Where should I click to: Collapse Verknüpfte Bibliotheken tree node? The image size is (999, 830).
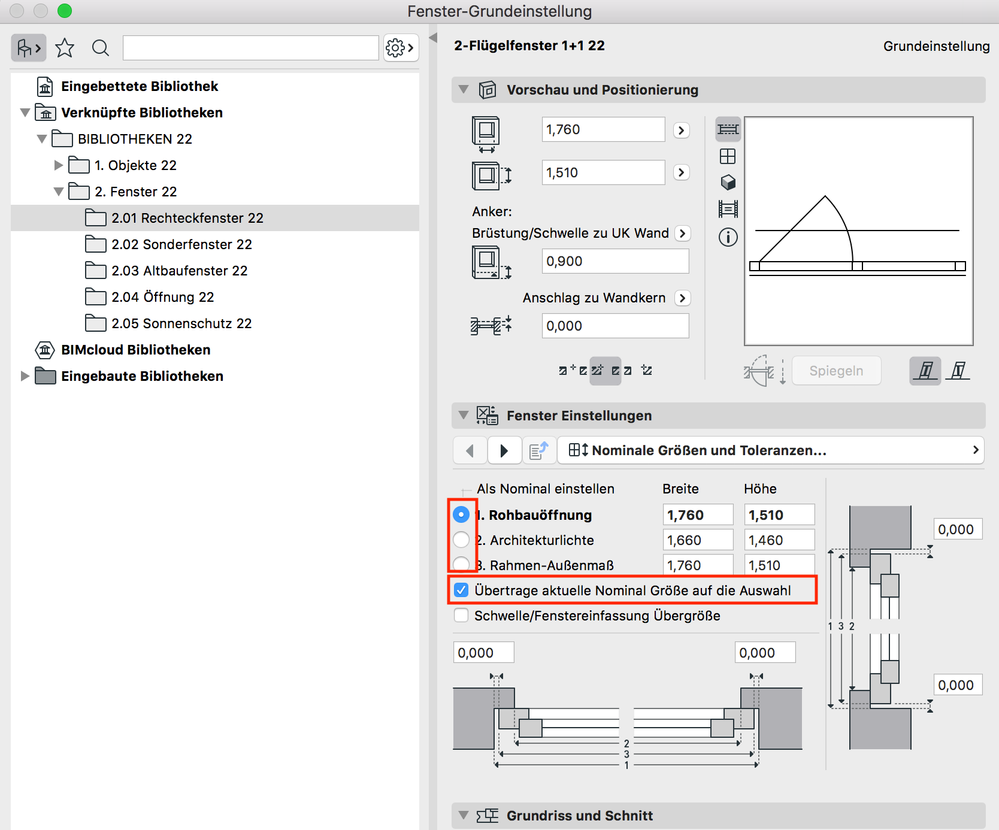tap(25, 113)
